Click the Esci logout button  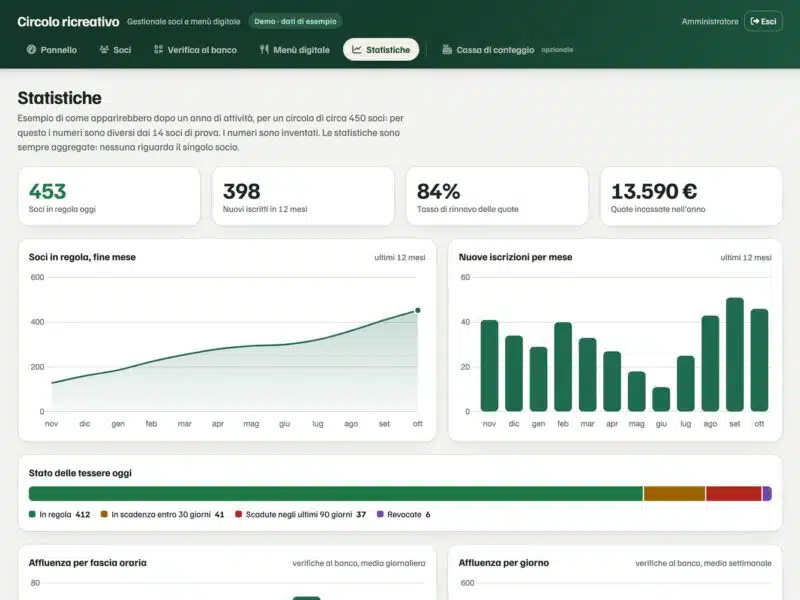763,21
